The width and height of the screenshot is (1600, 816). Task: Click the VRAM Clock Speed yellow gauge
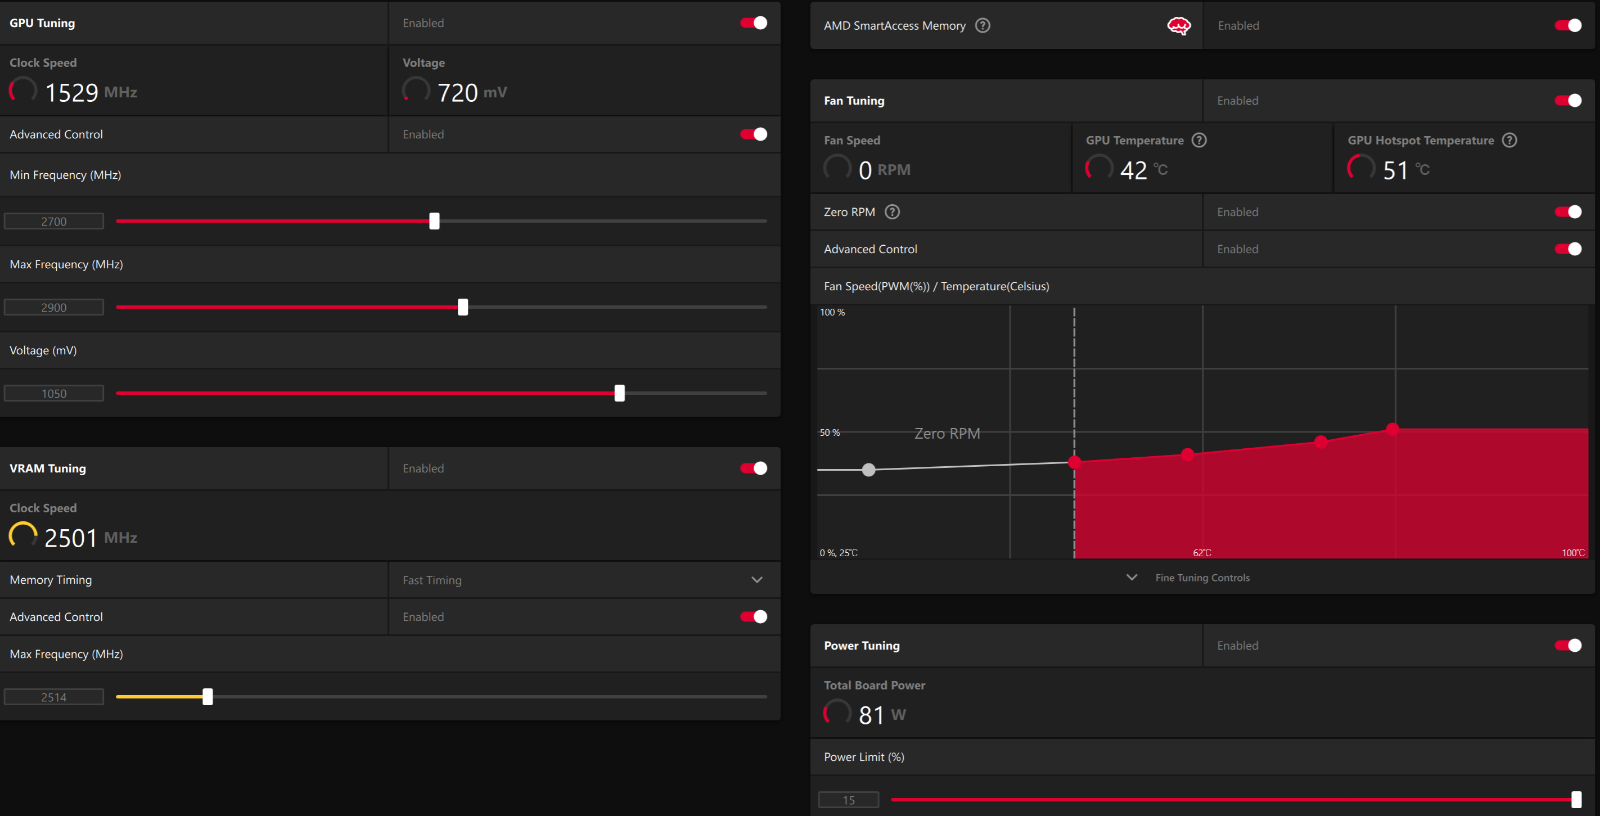click(x=23, y=537)
